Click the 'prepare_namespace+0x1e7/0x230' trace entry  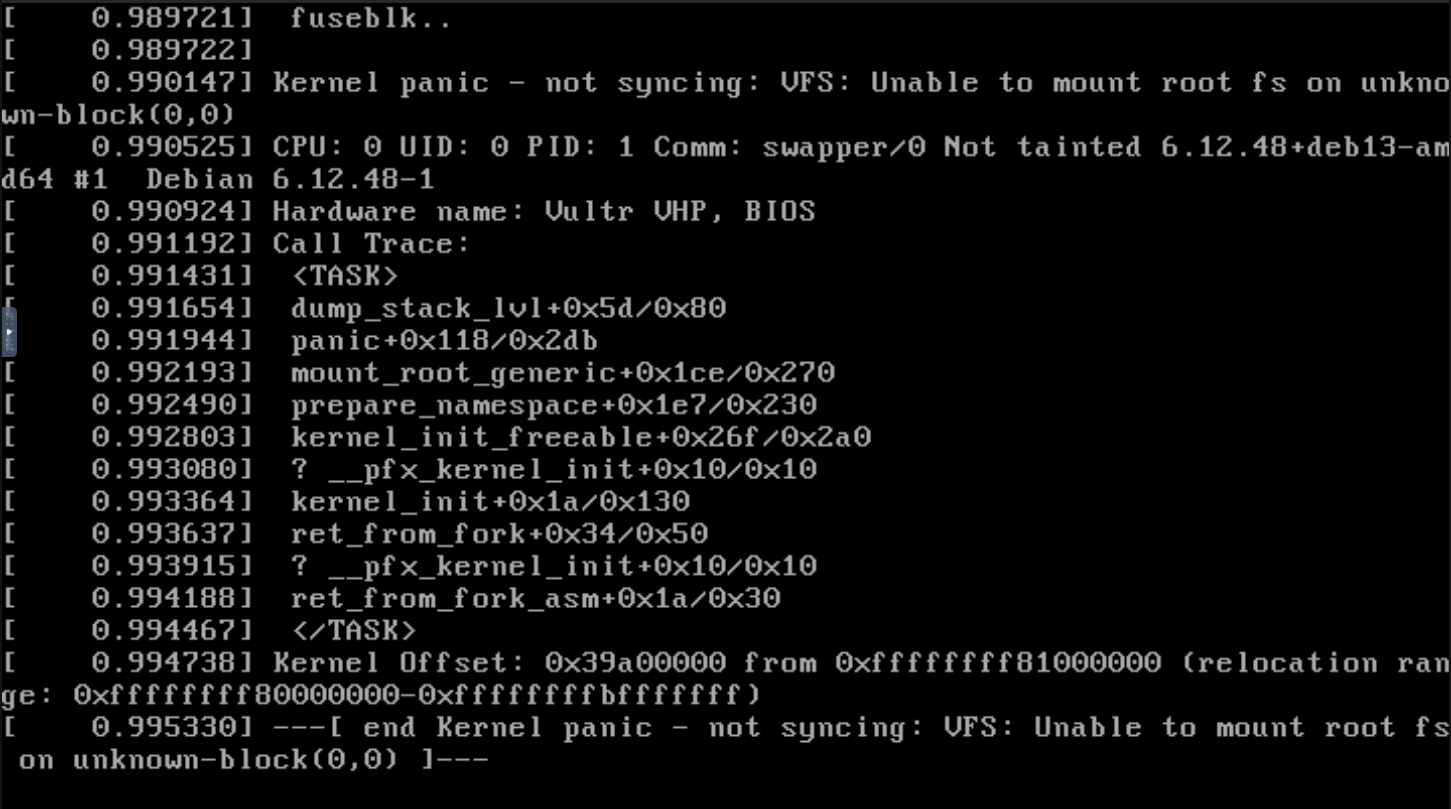point(553,405)
